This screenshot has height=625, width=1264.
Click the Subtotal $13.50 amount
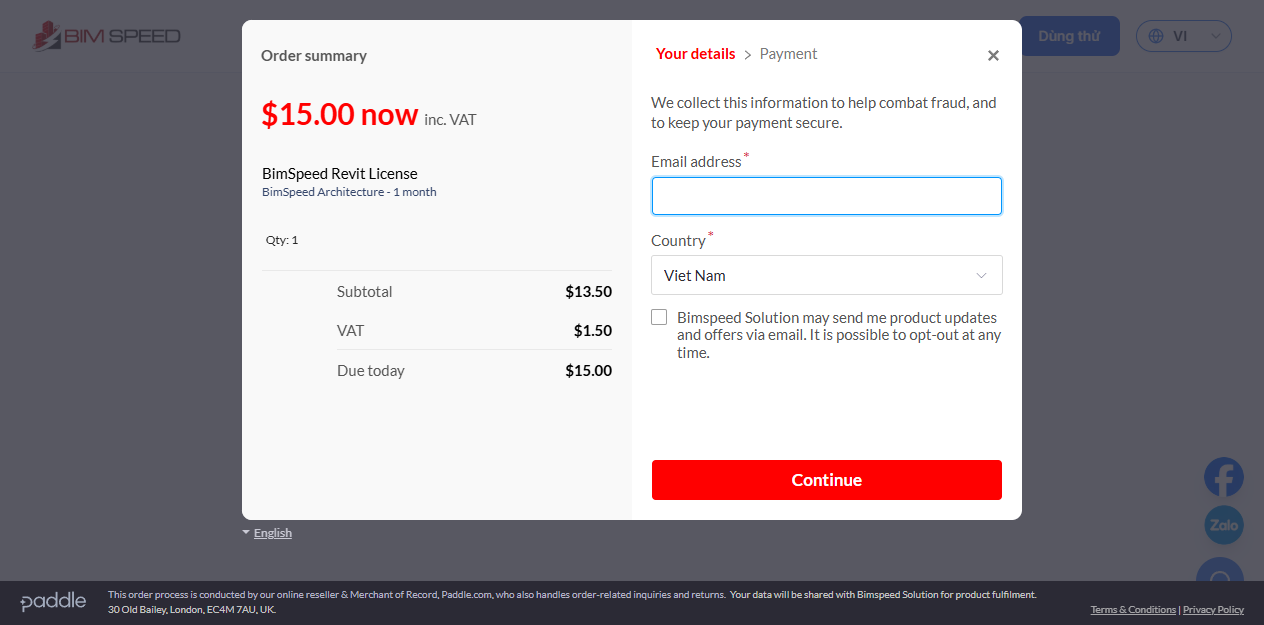click(588, 292)
